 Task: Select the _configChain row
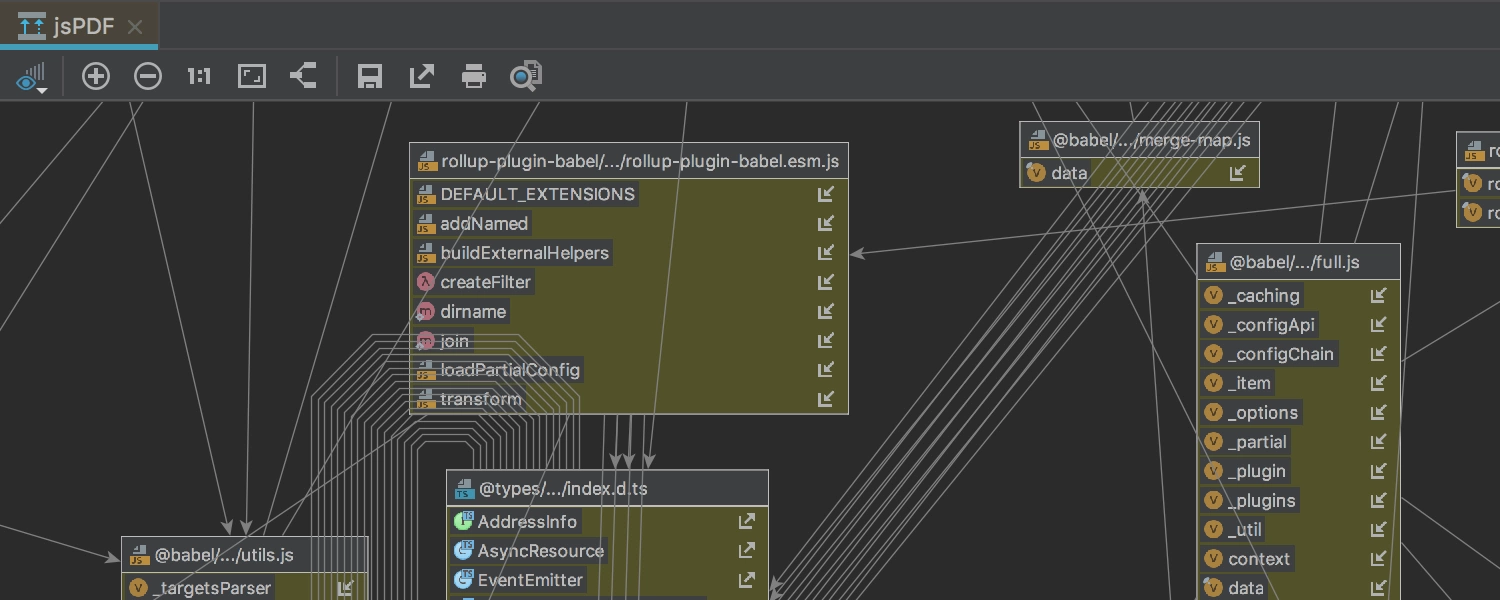pyautogui.click(x=1299, y=354)
